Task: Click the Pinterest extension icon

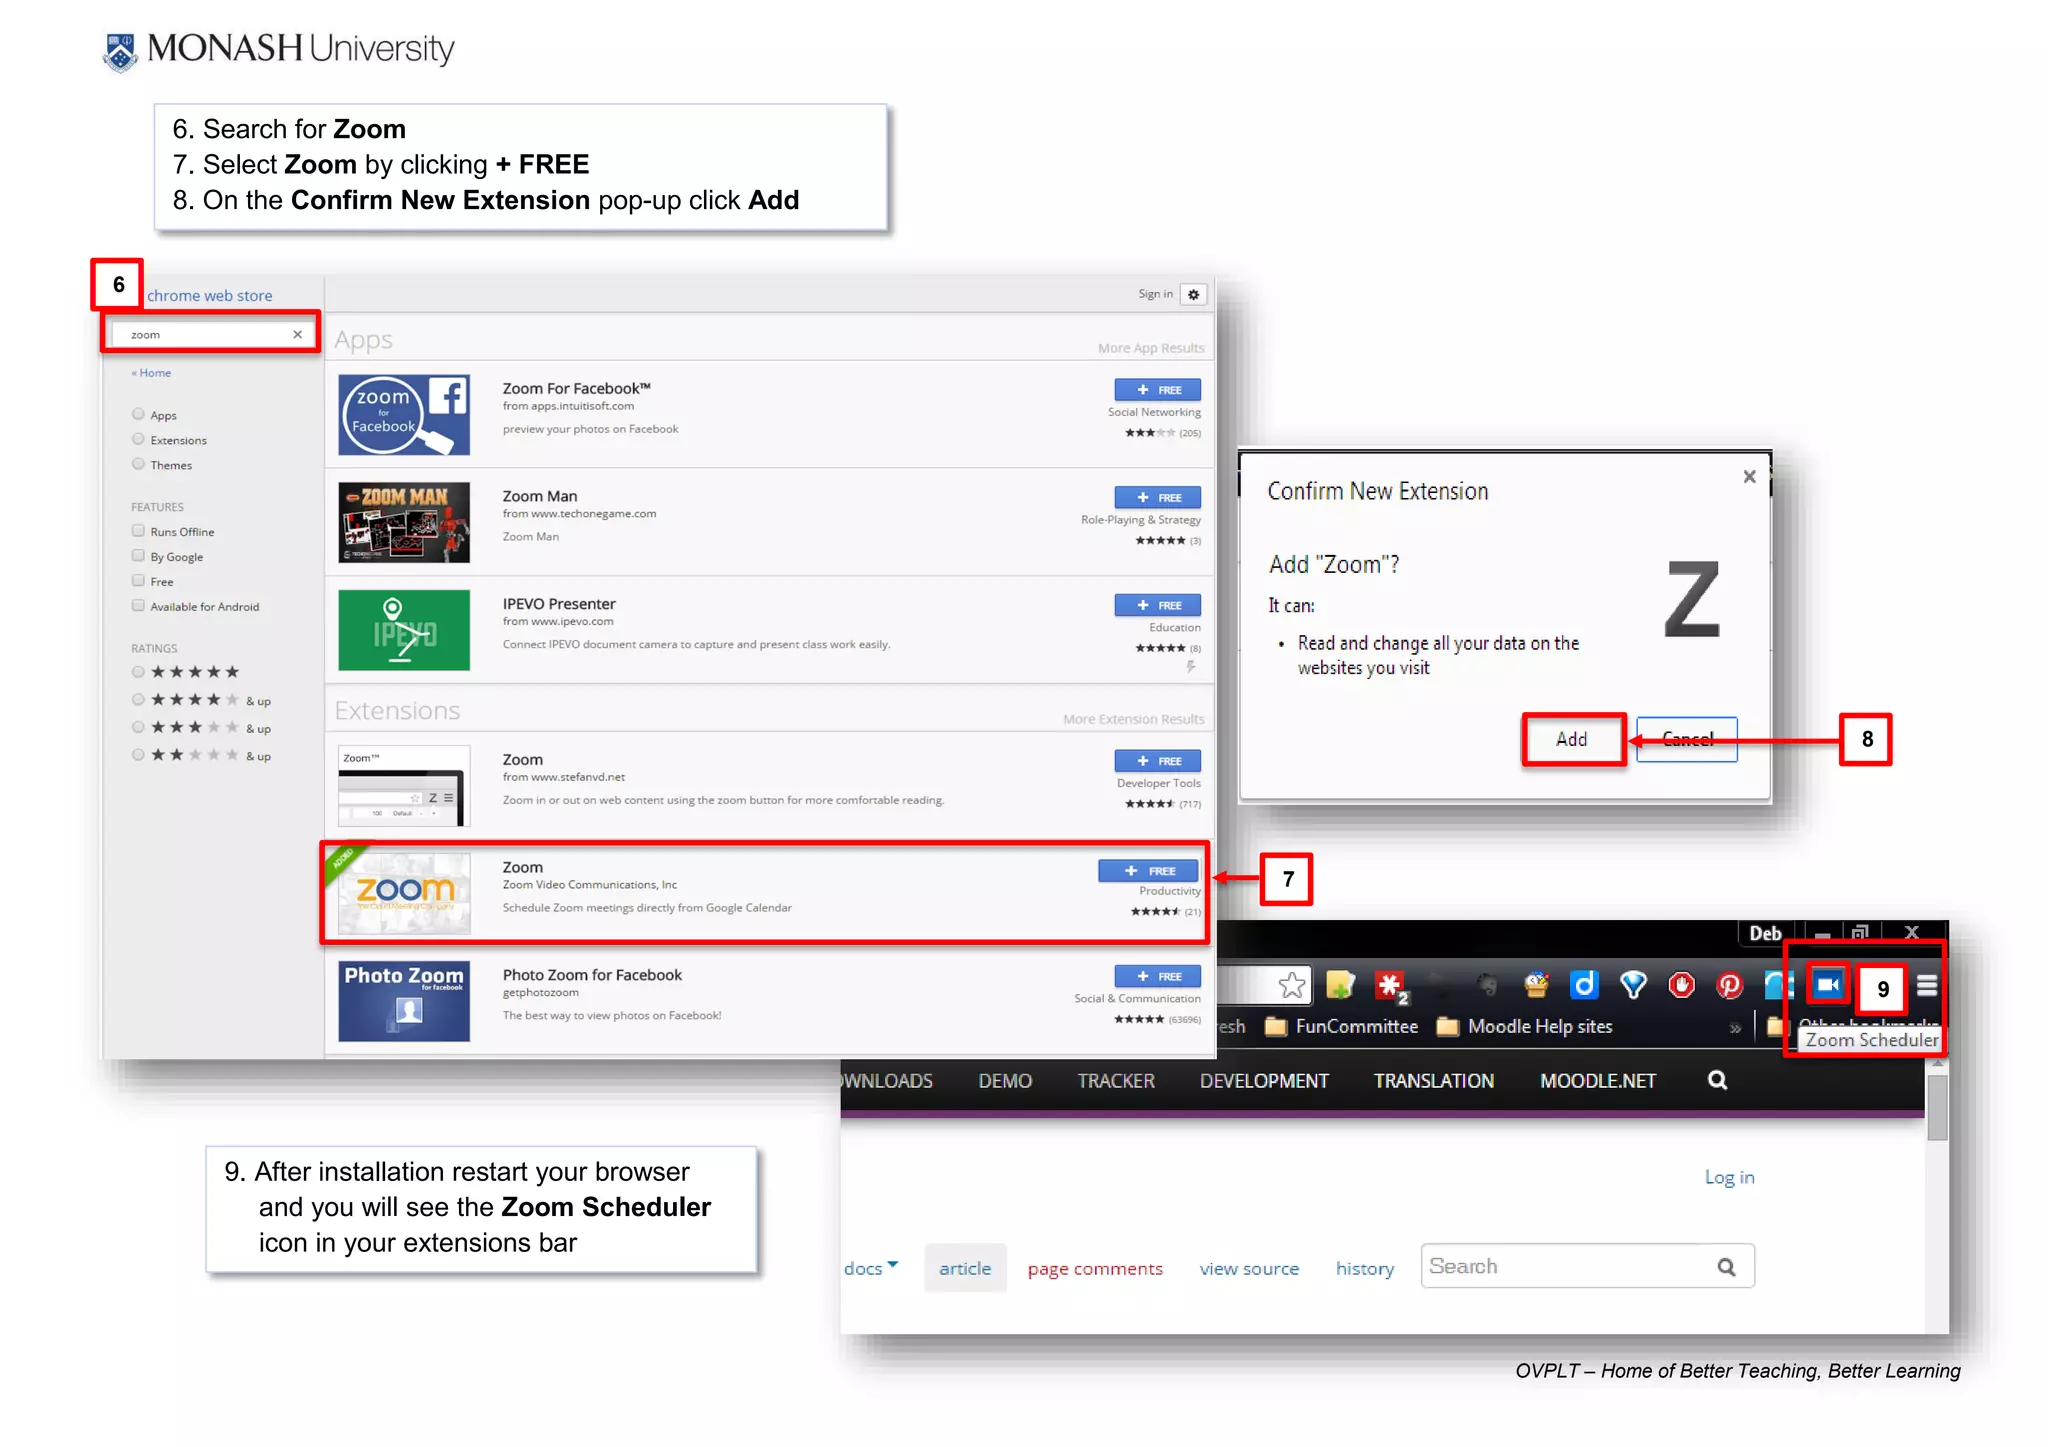Action: click(1729, 985)
